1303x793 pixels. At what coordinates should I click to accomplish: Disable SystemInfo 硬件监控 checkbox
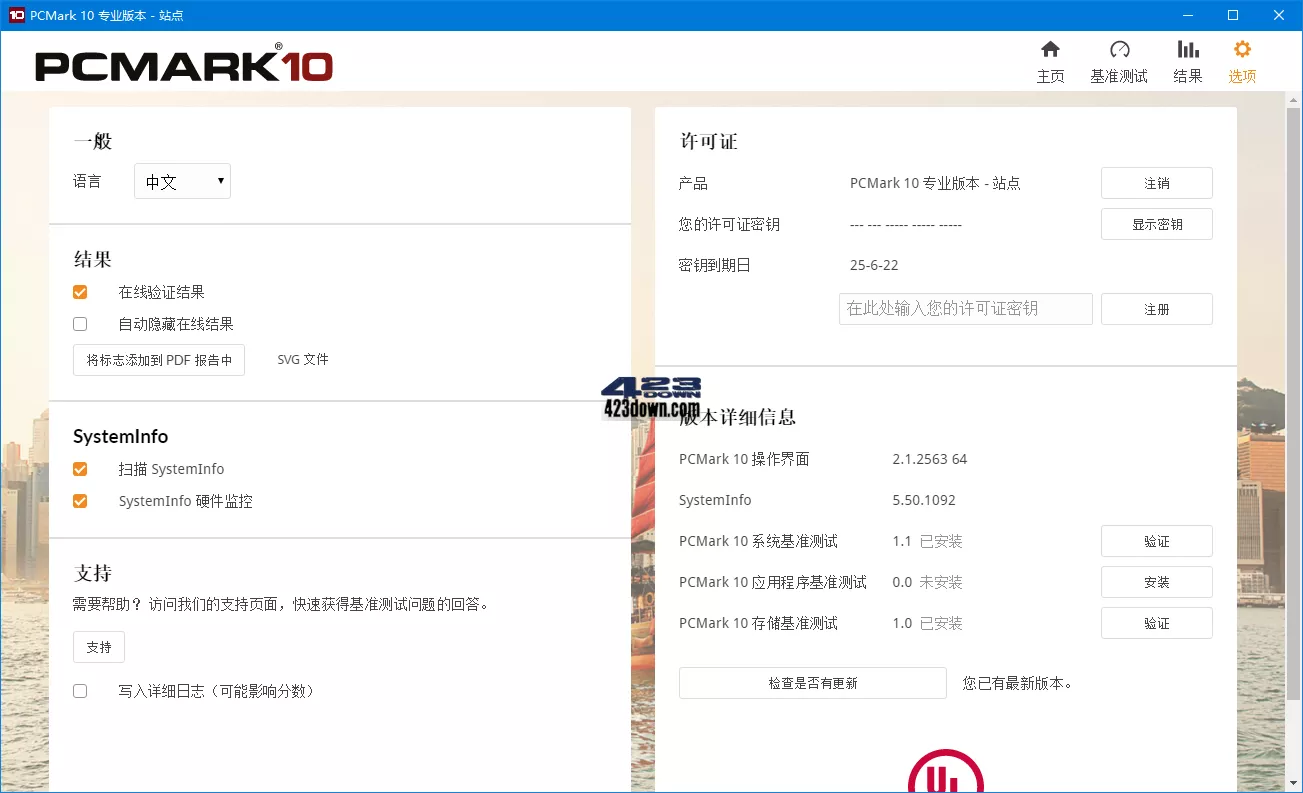[79, 500]
